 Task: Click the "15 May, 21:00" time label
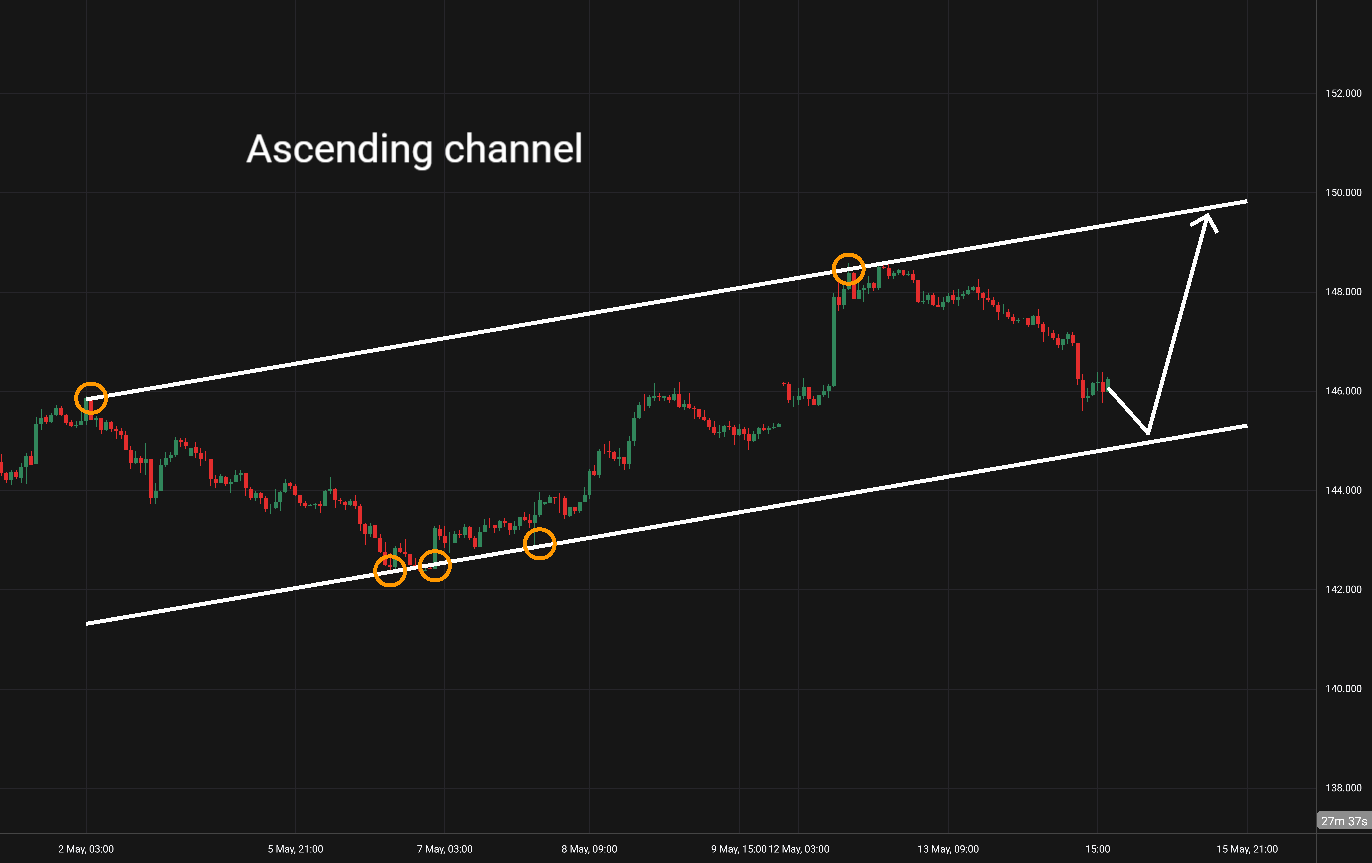[1247, 849]
